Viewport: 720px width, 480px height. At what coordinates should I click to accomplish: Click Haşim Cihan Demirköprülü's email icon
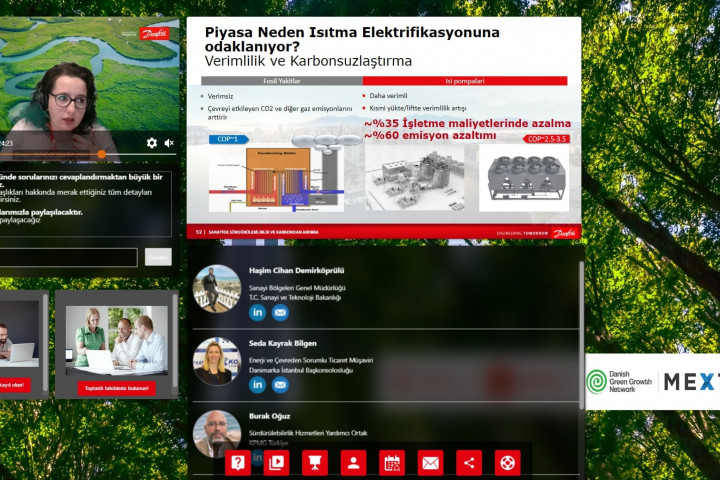pos(280,312)
